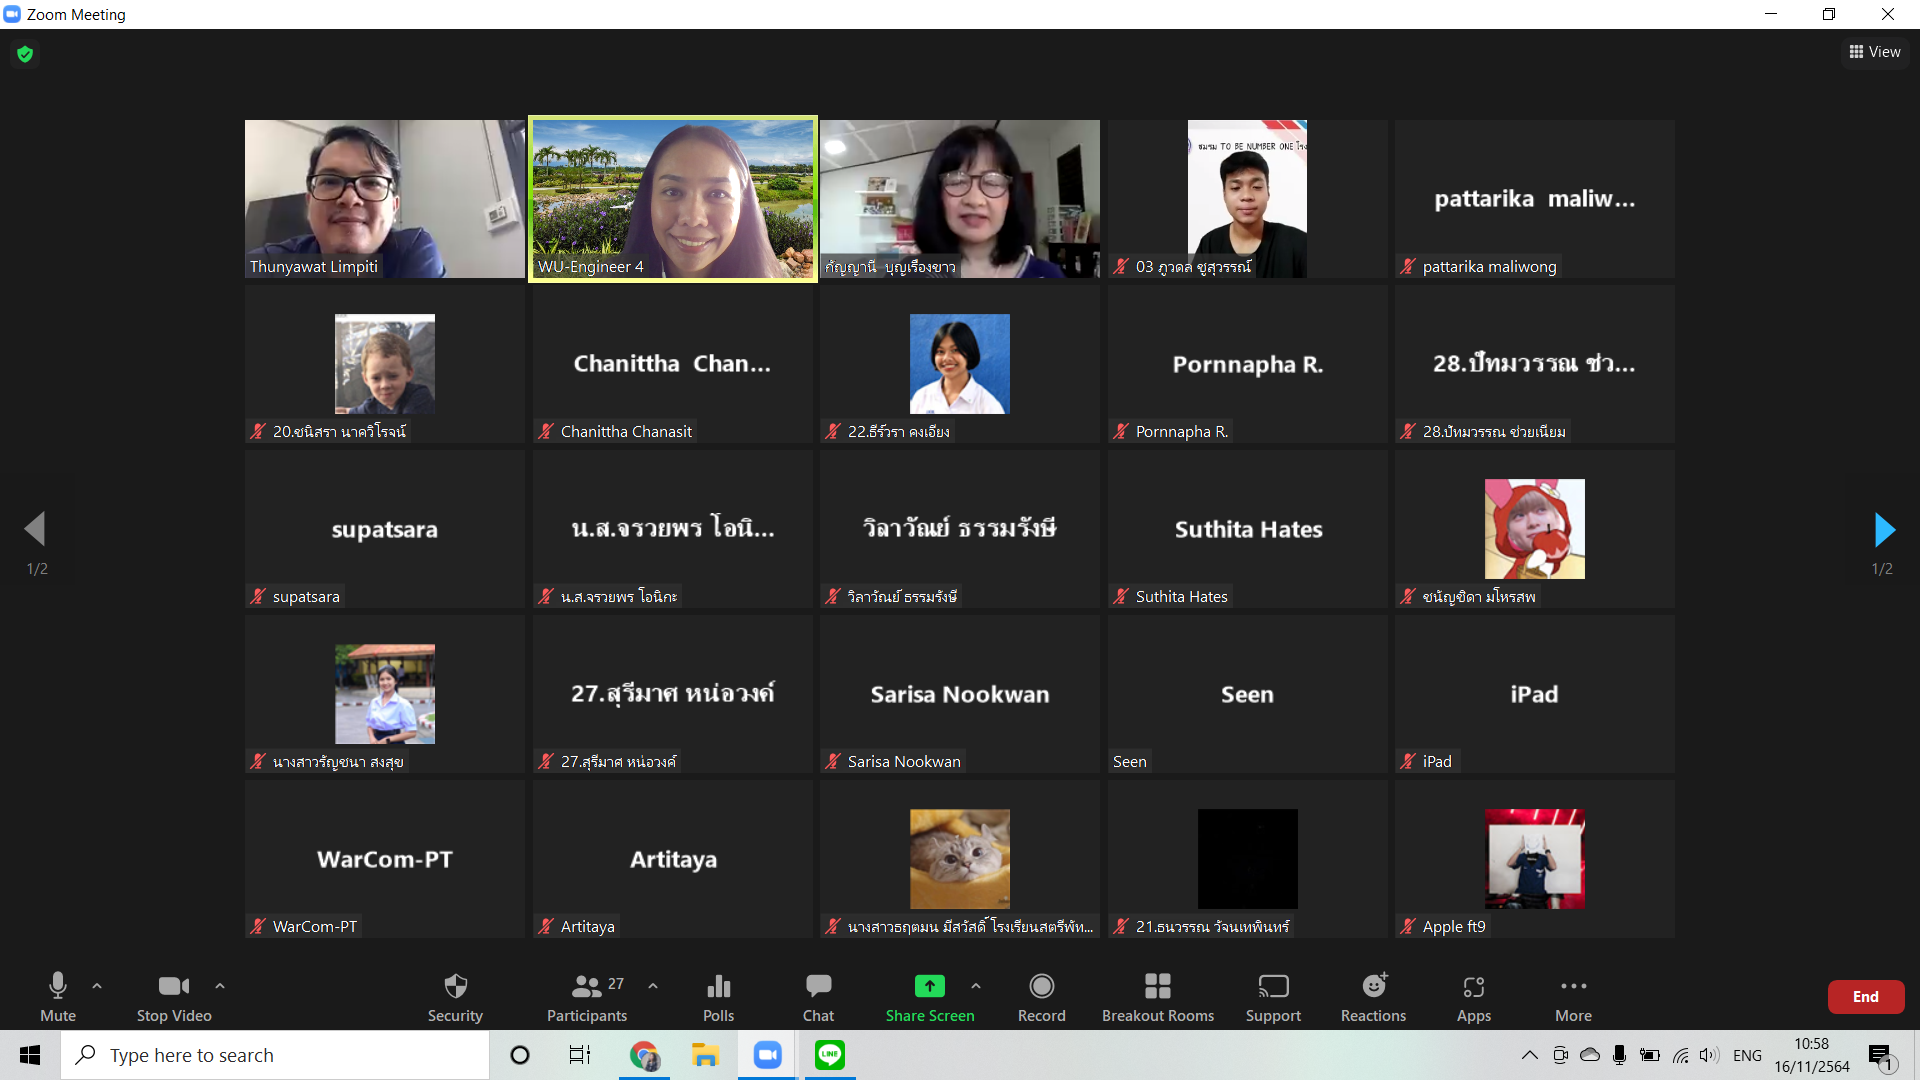Expand Share Screen options arrow
Image resolution: width=1920 pixels, height=1080 pixels.
tap(976, 986)
